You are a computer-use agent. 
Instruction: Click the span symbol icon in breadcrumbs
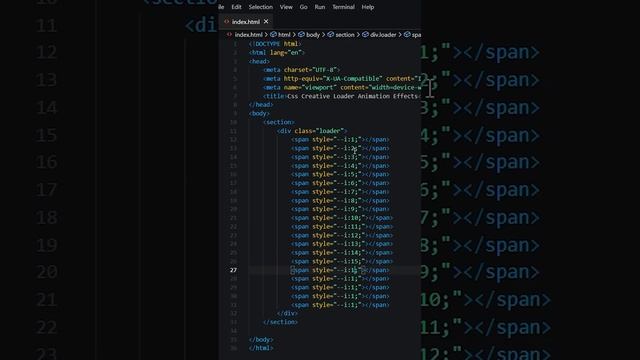(x=407, y=35)
